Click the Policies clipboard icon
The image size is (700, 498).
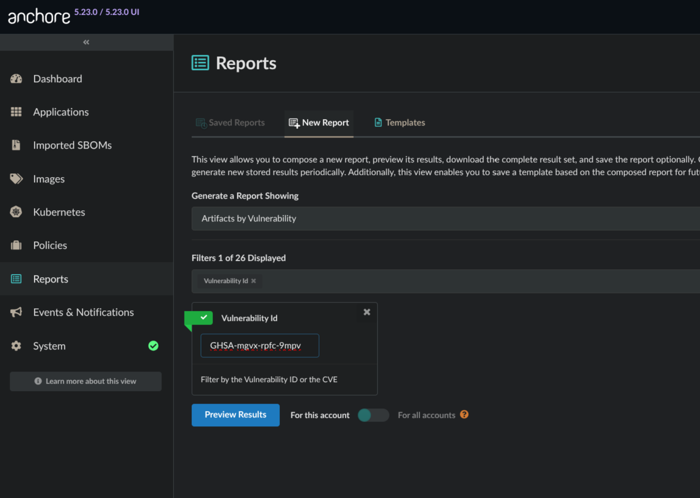(x=16, y=245)
